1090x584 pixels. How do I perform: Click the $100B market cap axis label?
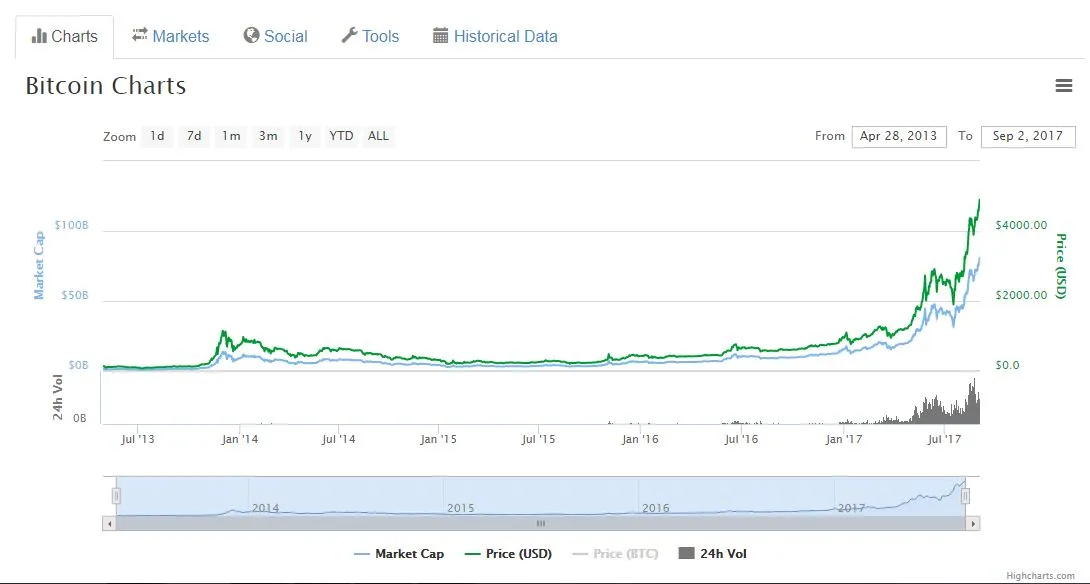(72, 225)
